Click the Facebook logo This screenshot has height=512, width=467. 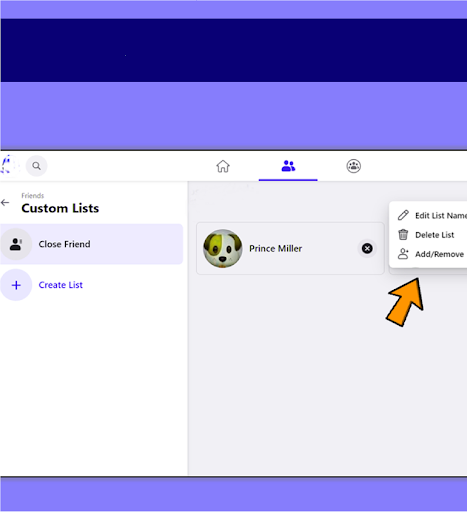pyautogui.click(x=9, y=165)
